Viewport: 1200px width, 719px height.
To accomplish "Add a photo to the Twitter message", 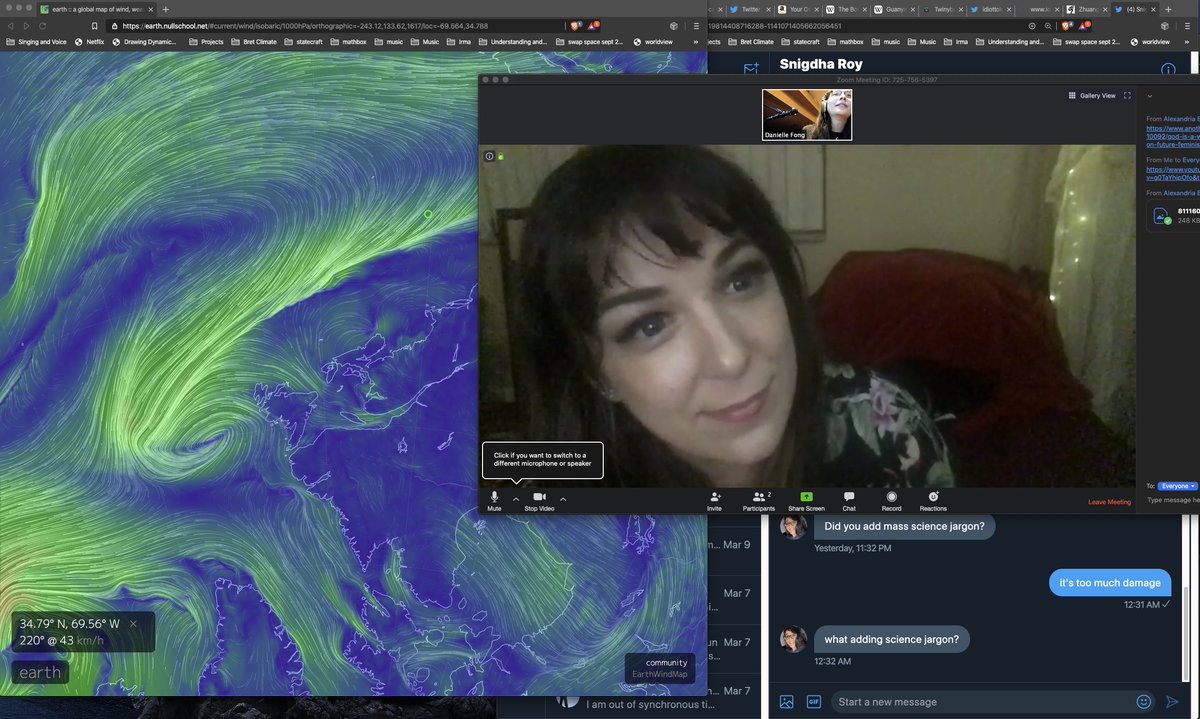I will click(x=787, y=702).
